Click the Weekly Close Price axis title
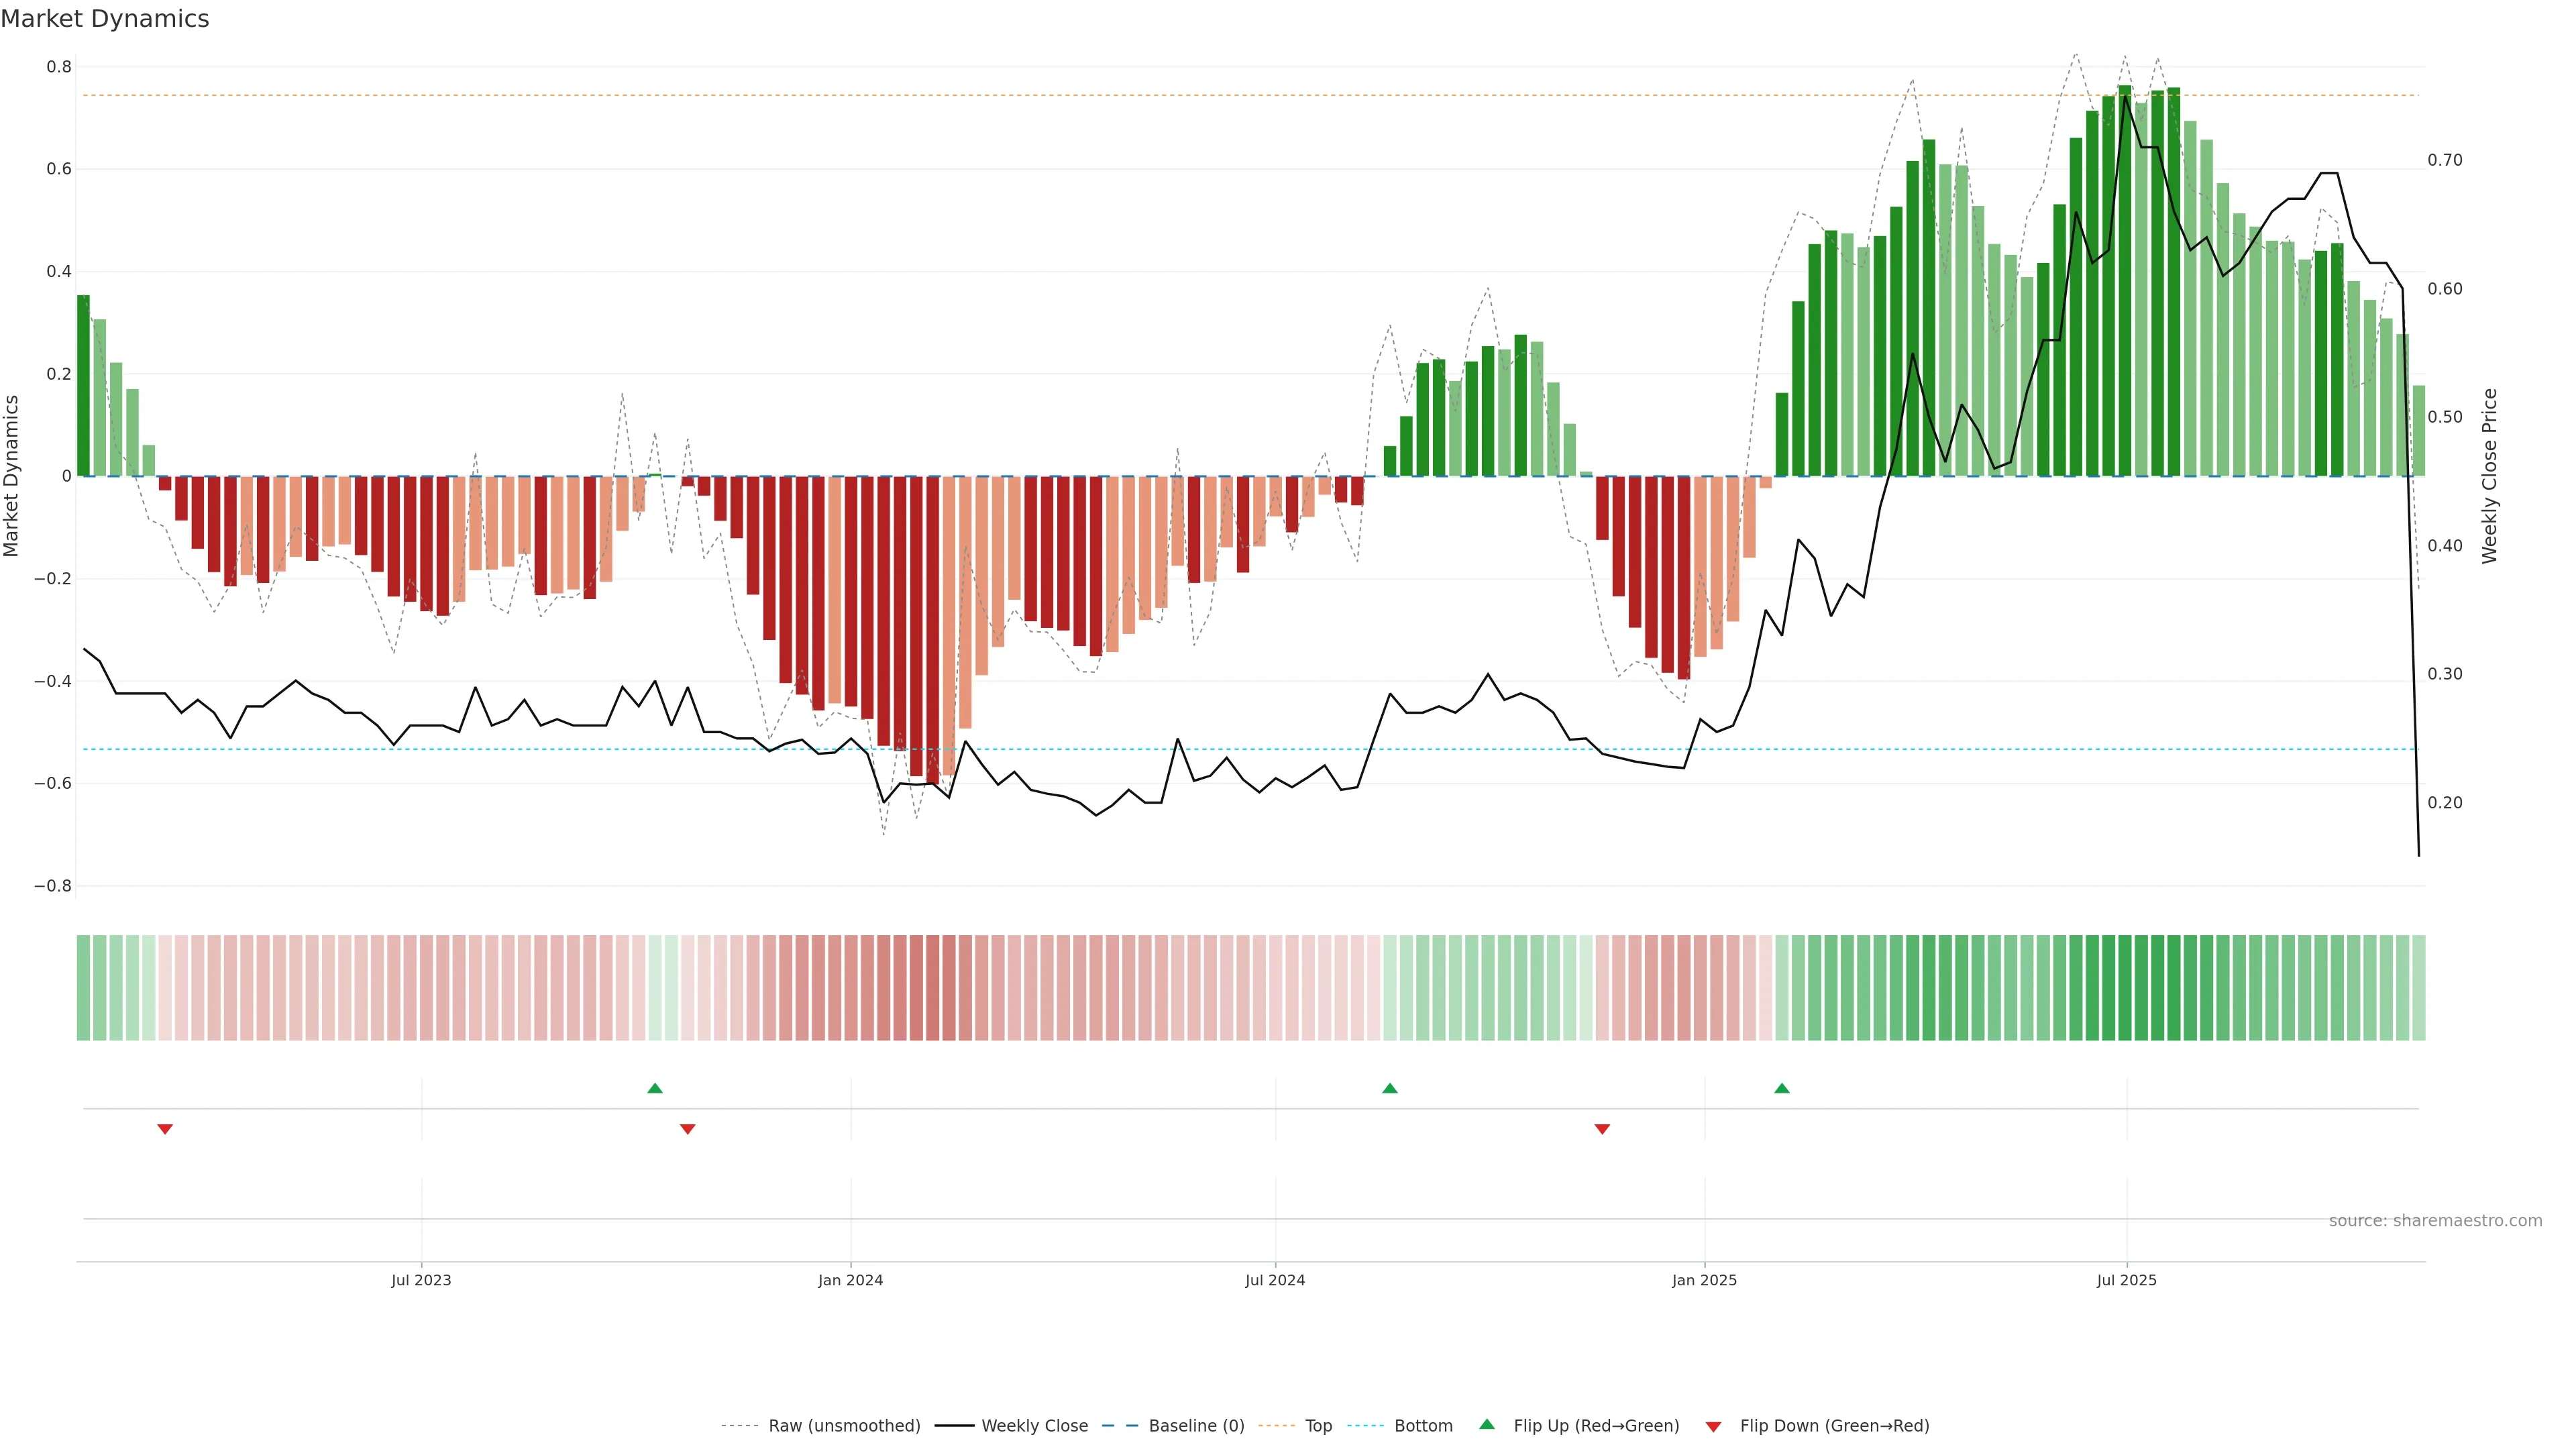This screenshot has width=2576, height=1449. tap(2489, 476)
